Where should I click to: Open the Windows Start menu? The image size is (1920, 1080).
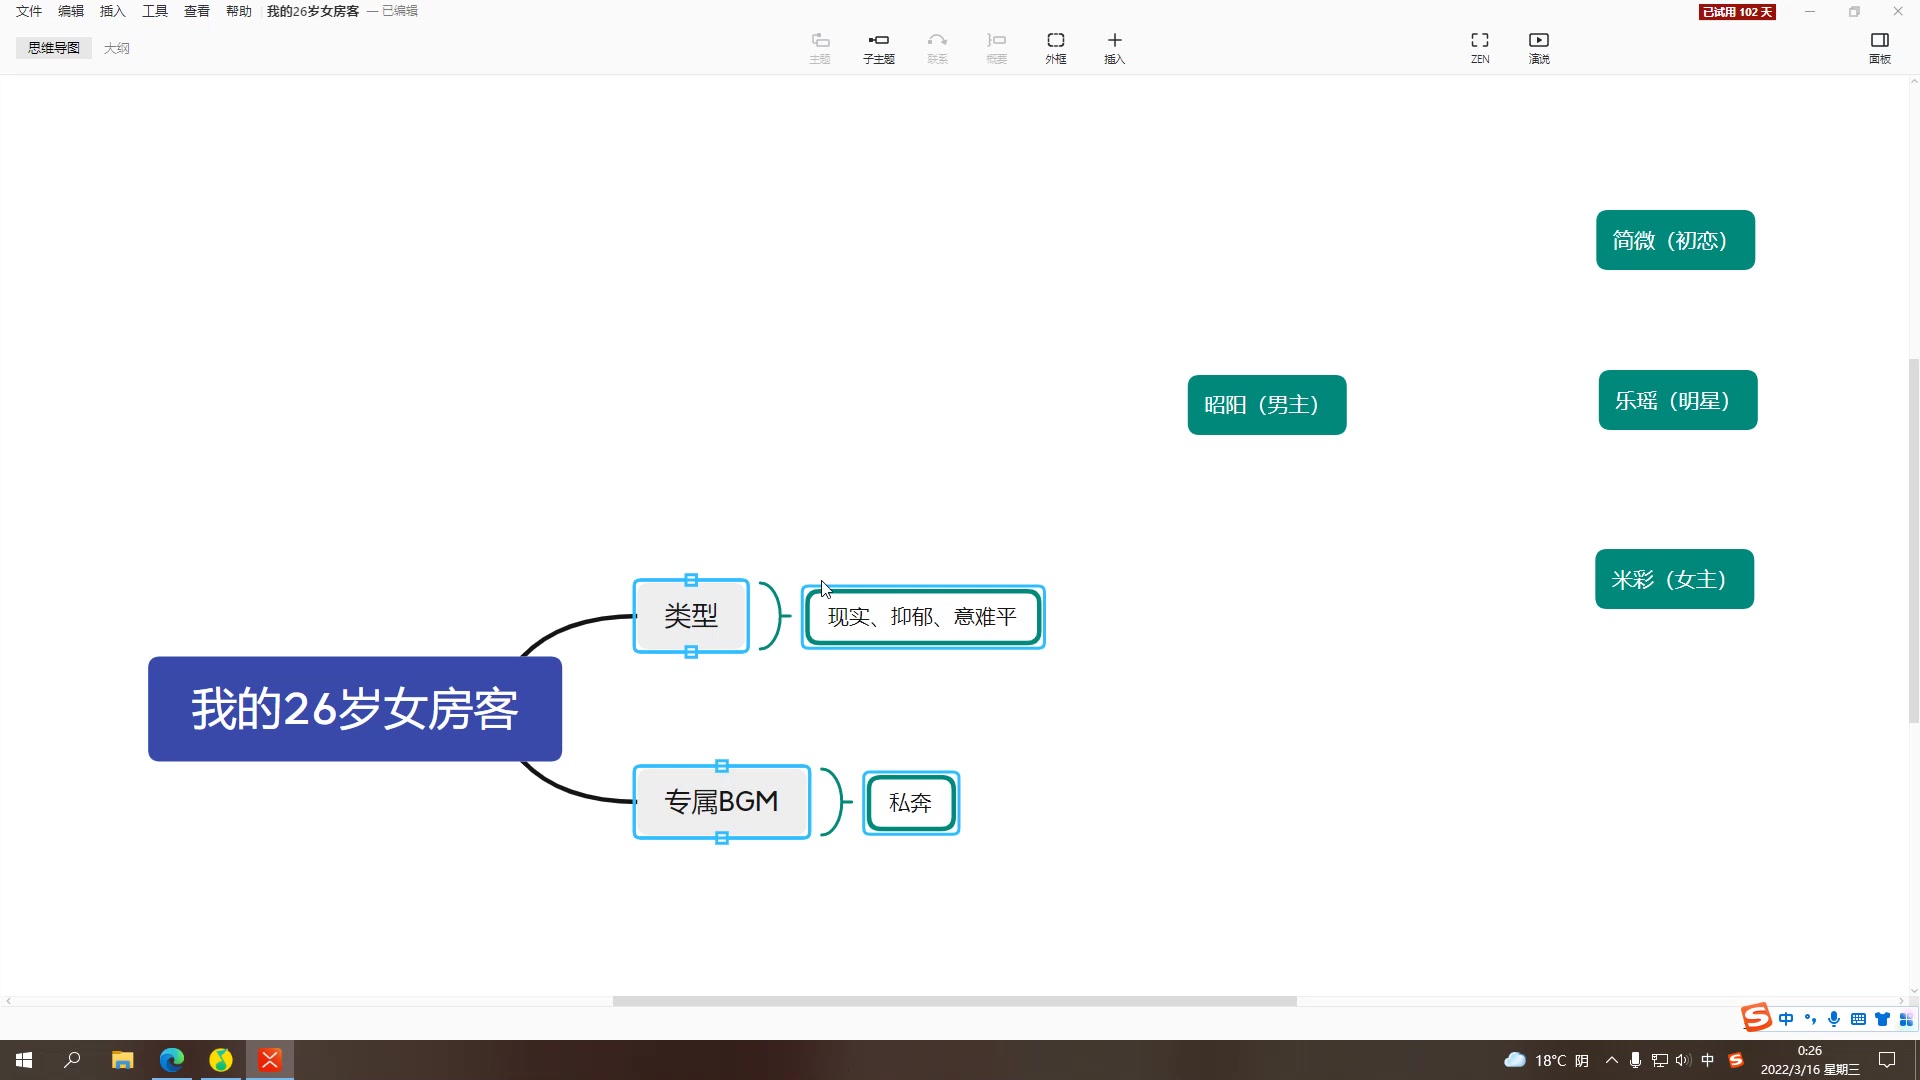(24, 1060)
